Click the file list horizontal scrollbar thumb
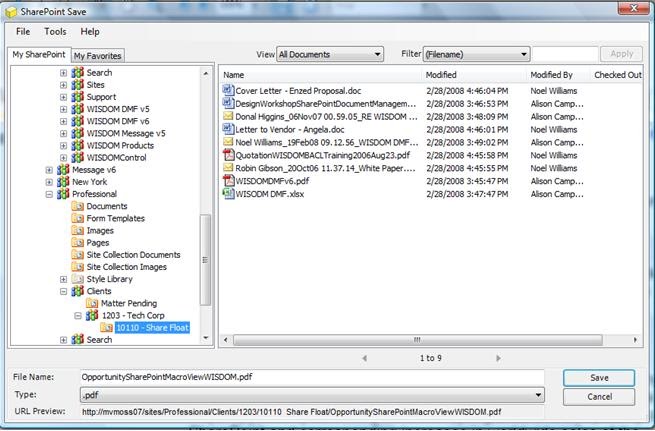 pos(417,340)
